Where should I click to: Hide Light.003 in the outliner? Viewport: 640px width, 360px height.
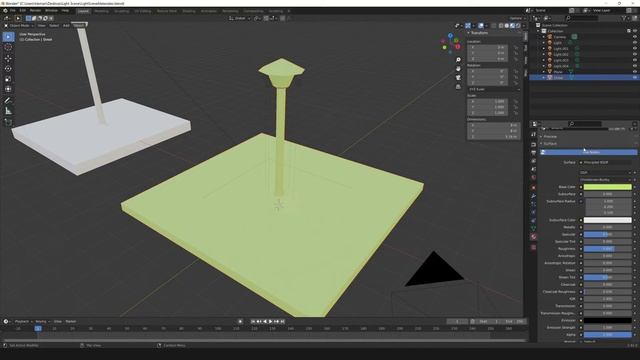pyautogui.click(x=634, y=60)
